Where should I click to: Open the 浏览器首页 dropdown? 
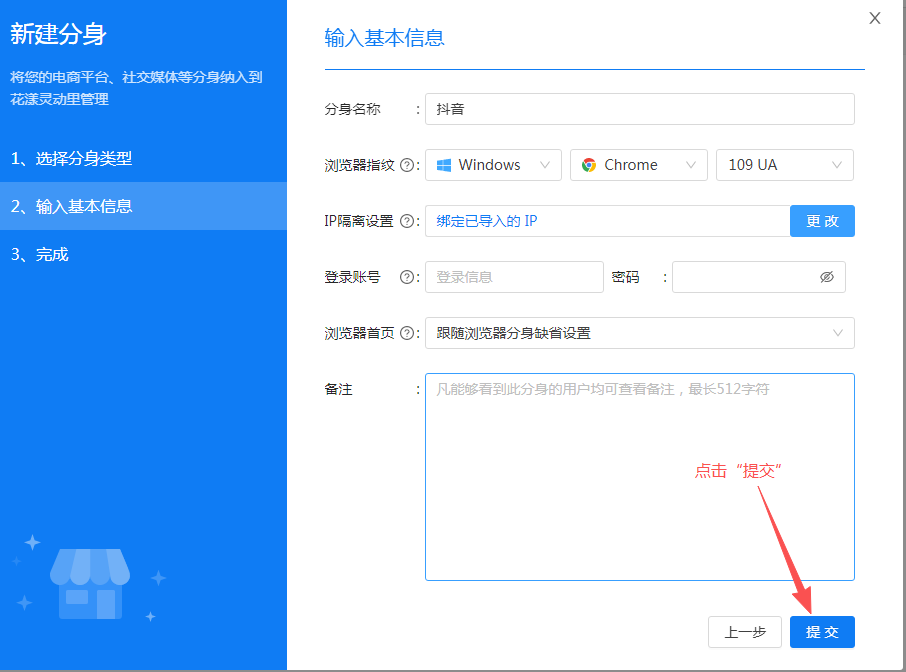click(x=639, y=333)
